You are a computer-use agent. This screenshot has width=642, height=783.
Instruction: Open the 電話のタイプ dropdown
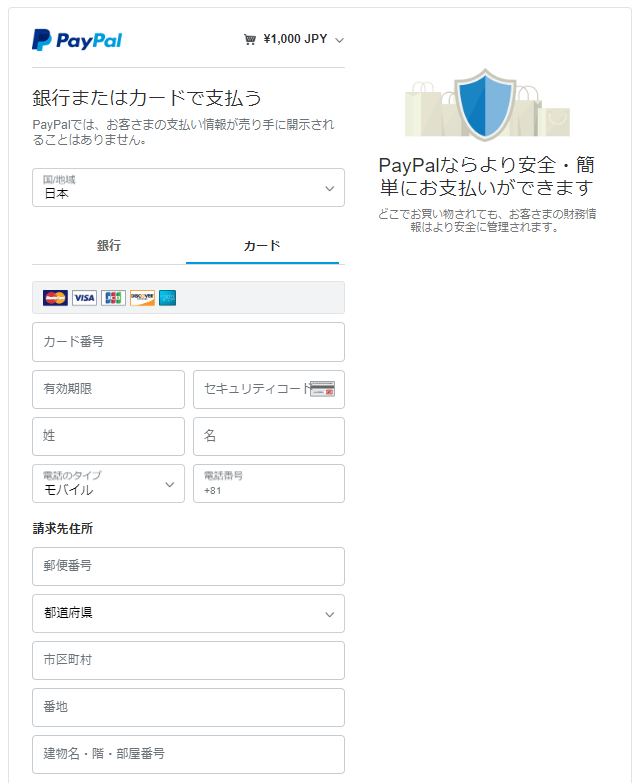click(108, 483)
